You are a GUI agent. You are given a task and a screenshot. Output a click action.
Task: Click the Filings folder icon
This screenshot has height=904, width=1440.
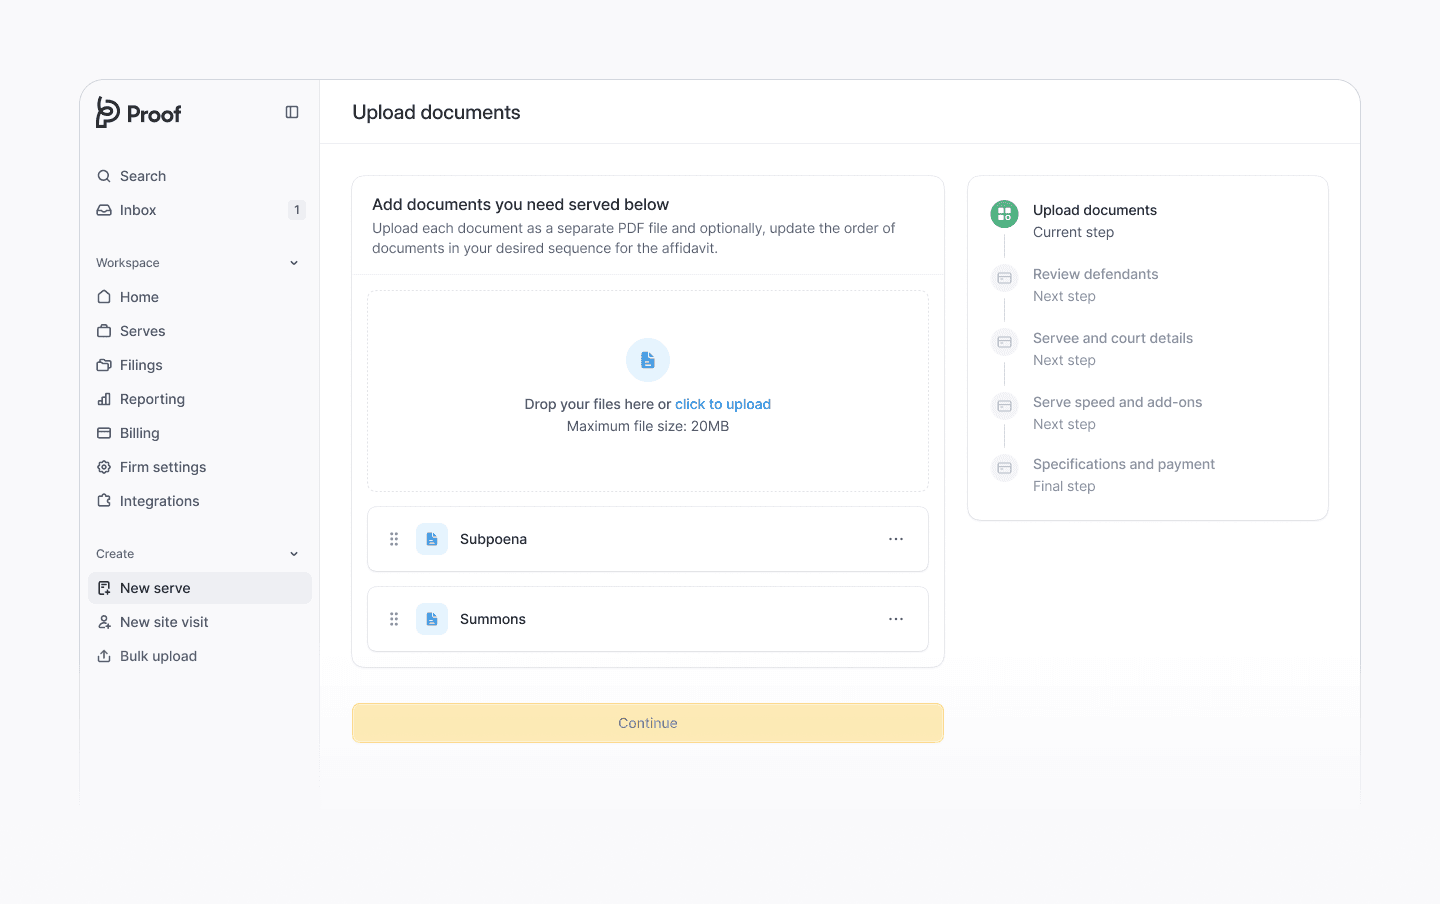point(104,364)
